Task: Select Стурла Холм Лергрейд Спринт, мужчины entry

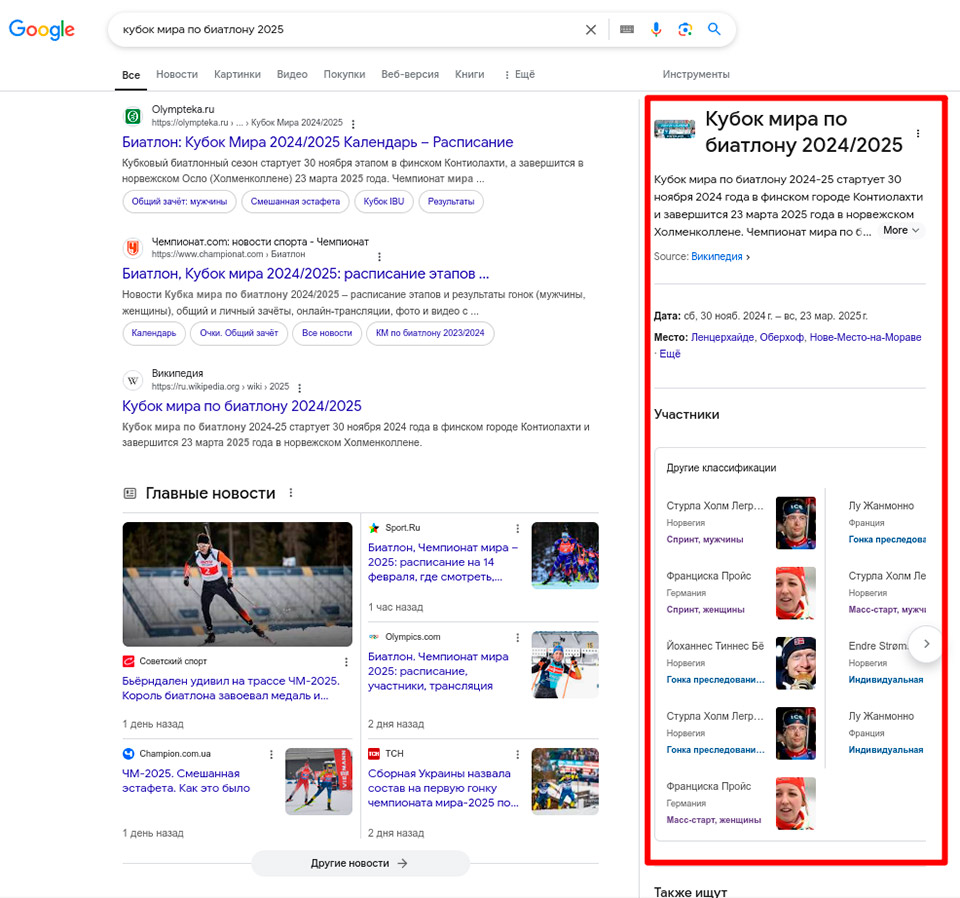Action: click(741, 523)
